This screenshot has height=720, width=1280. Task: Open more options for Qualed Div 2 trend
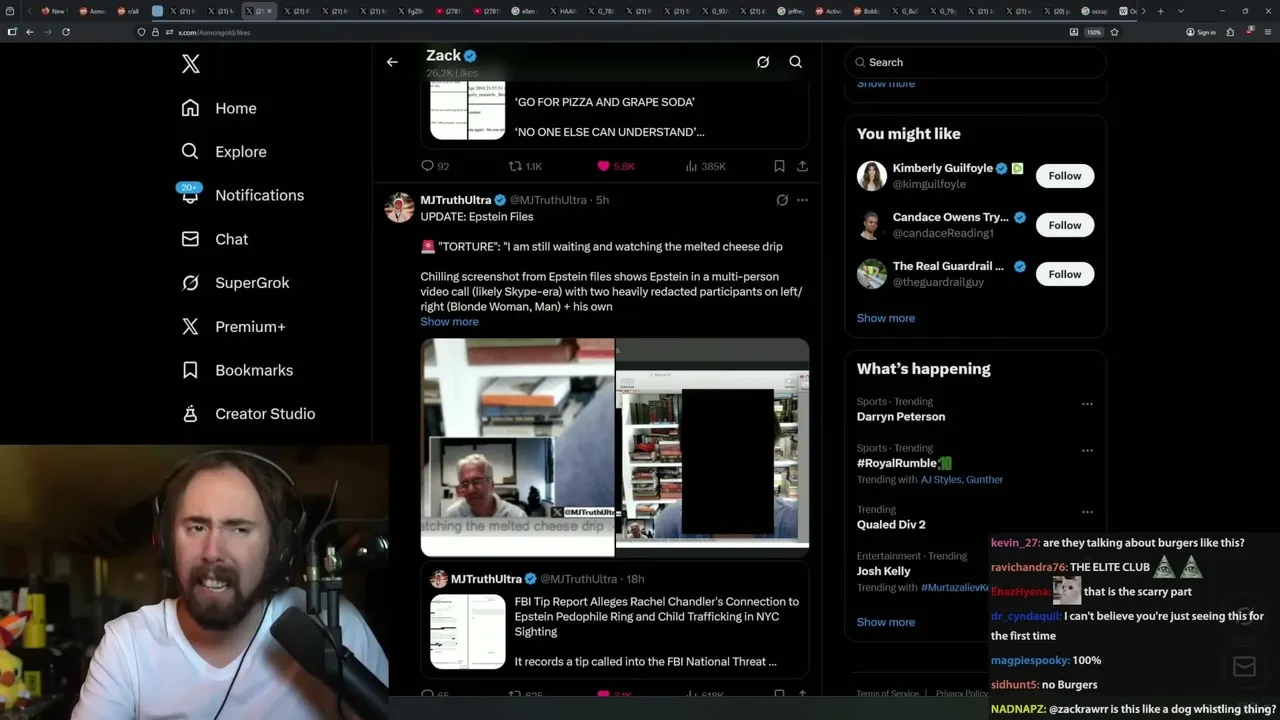coord(1087,511)
